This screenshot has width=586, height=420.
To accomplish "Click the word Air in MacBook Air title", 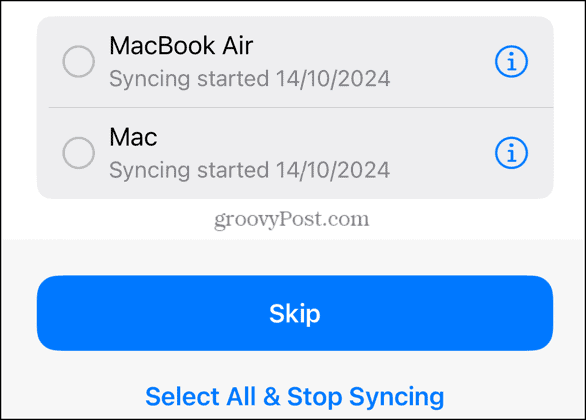I will click(x=238, y=46).
